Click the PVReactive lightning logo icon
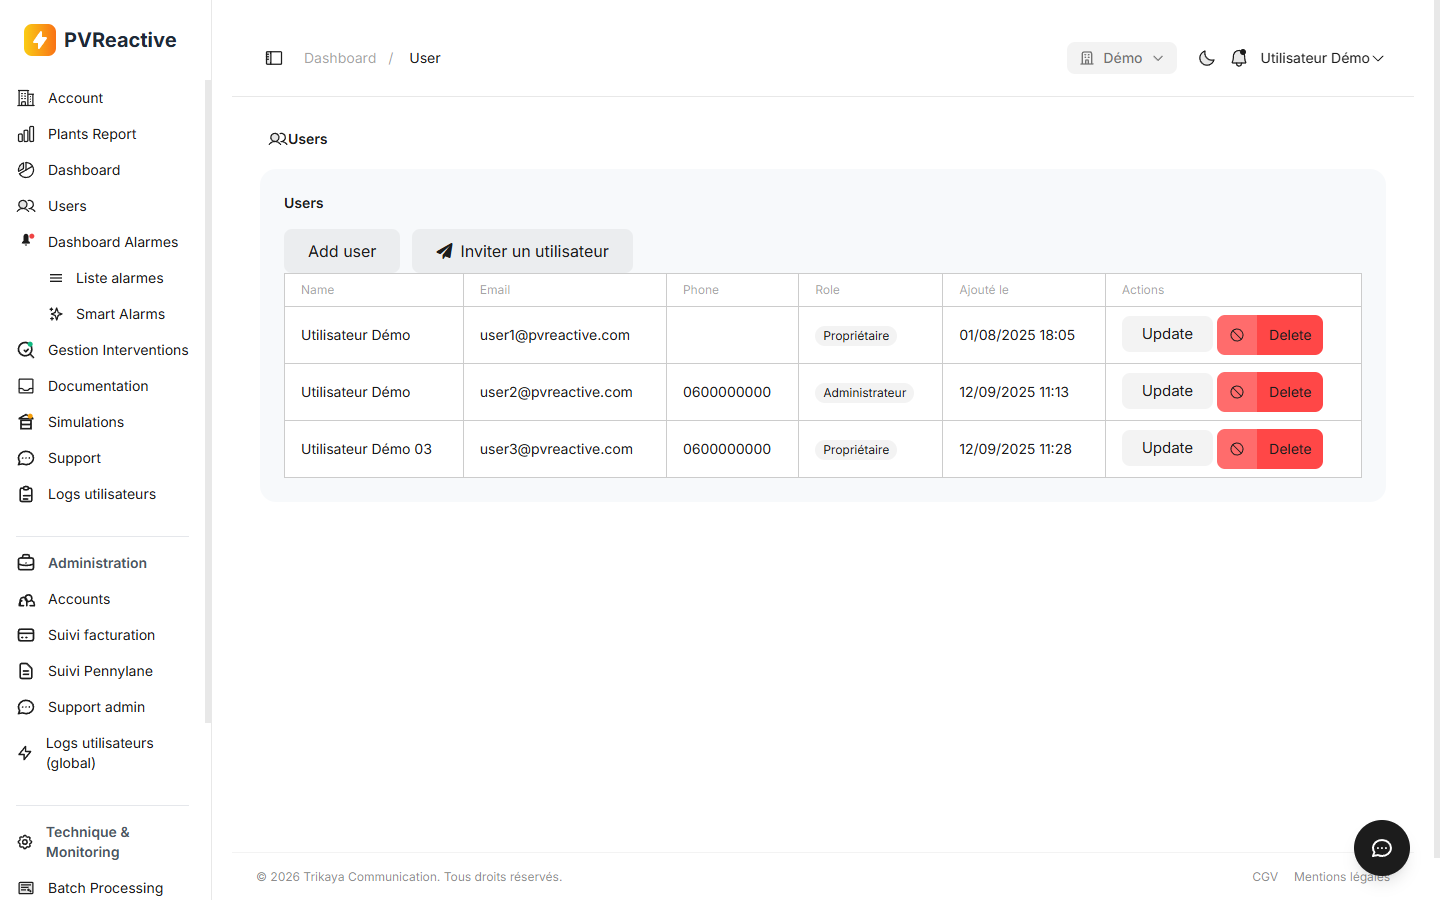 click(40, 40)
